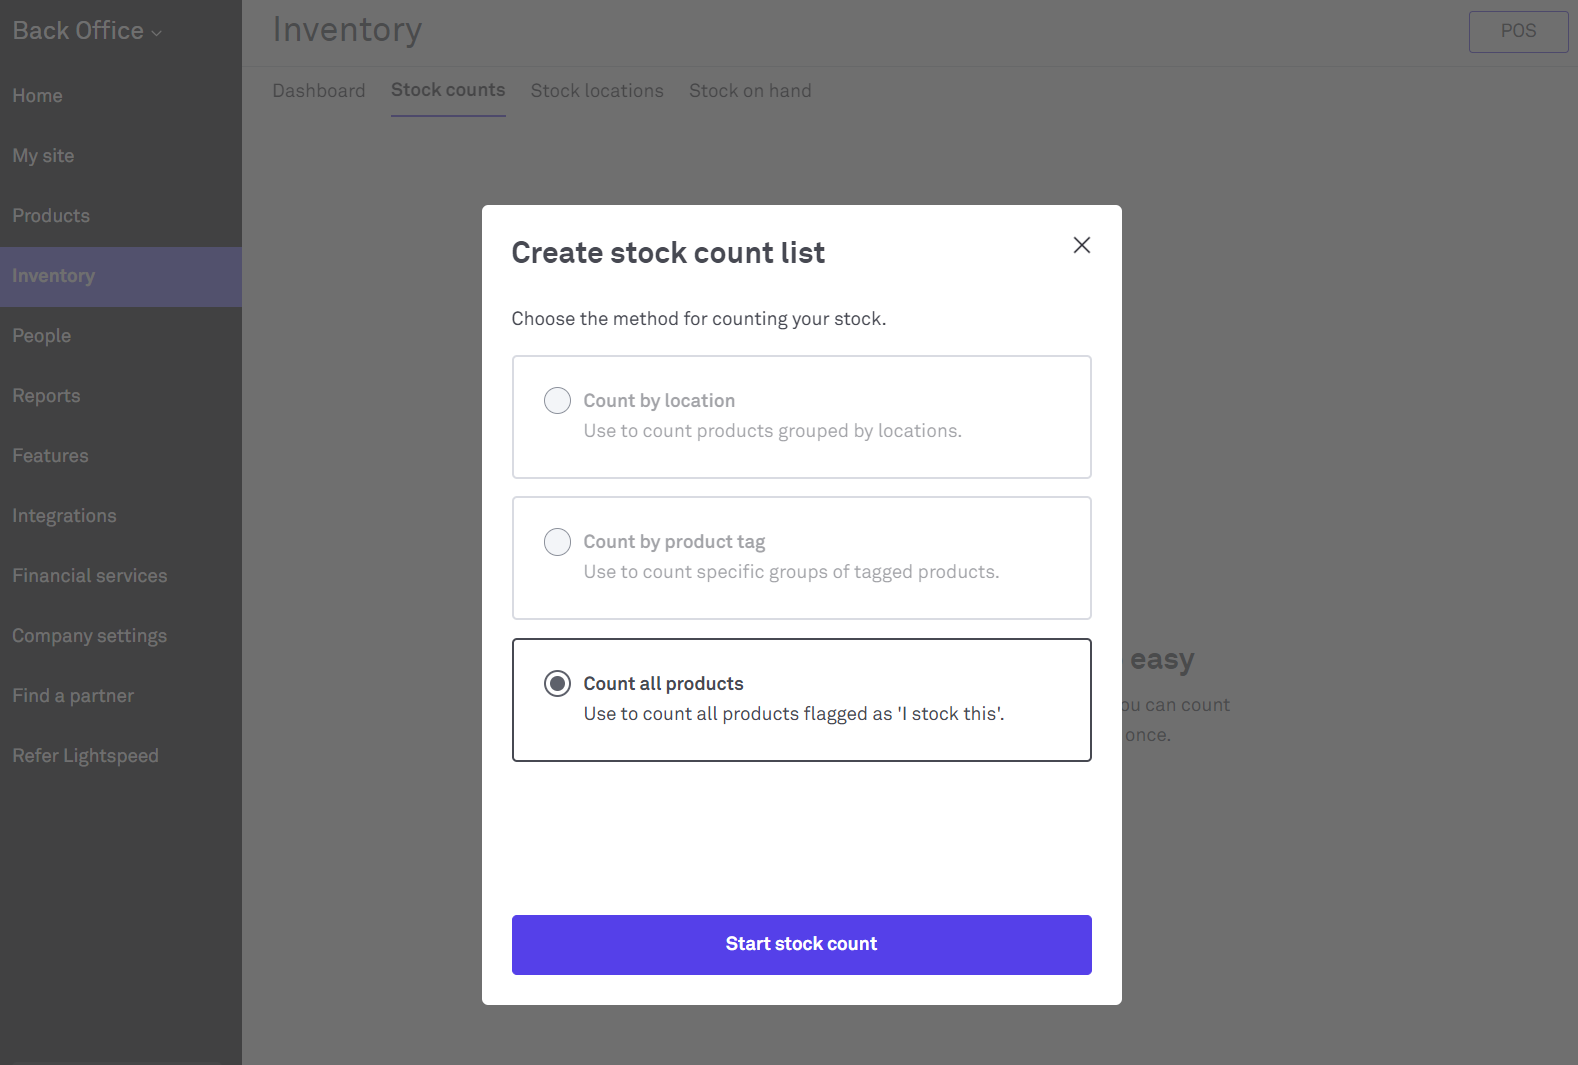Select the Count by location radio button
Screen dimensions: 1578x1065
tap(557, 401)
